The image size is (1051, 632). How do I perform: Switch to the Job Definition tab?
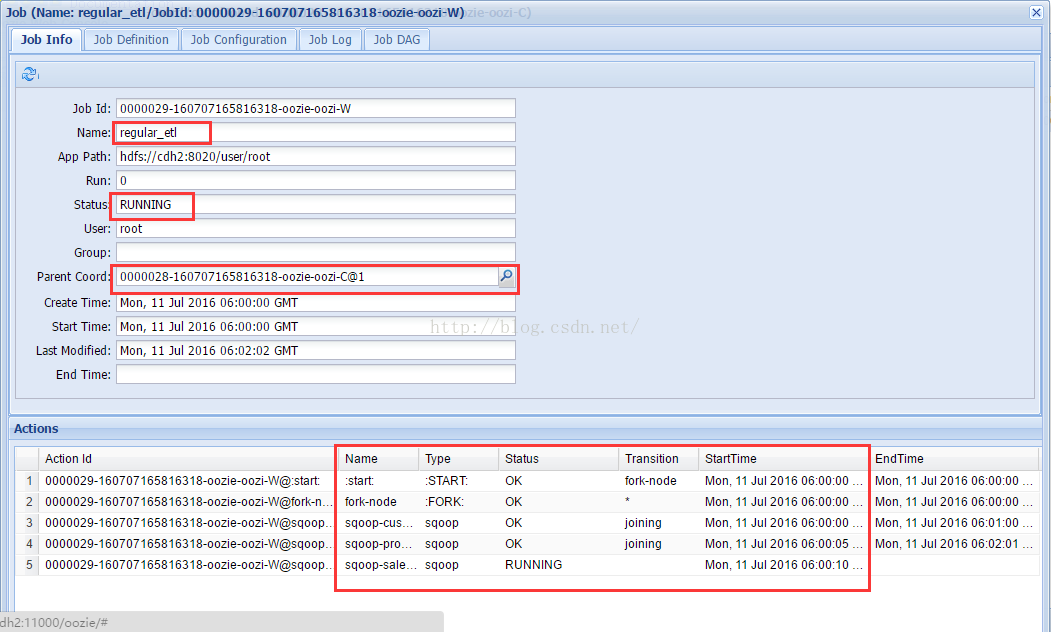click(131, 40)
